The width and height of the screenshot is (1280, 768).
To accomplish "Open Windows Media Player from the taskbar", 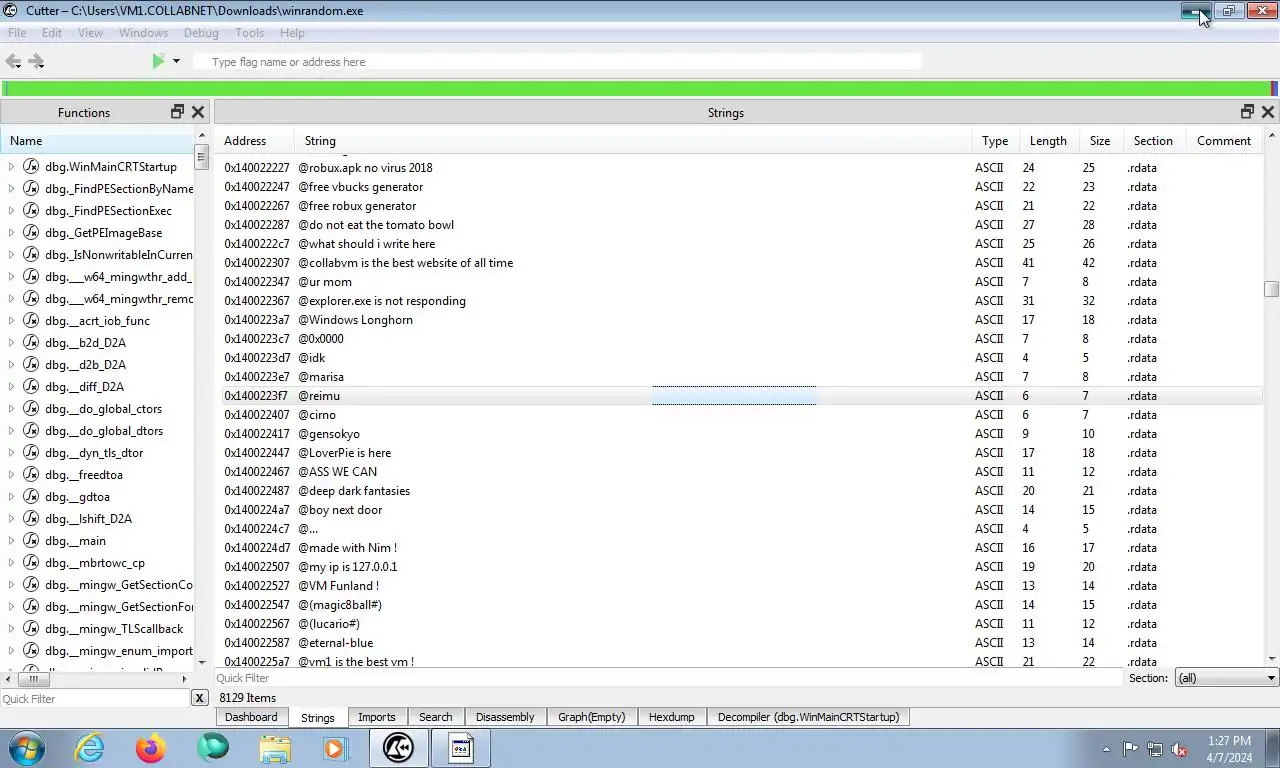I will click(335, 747).
